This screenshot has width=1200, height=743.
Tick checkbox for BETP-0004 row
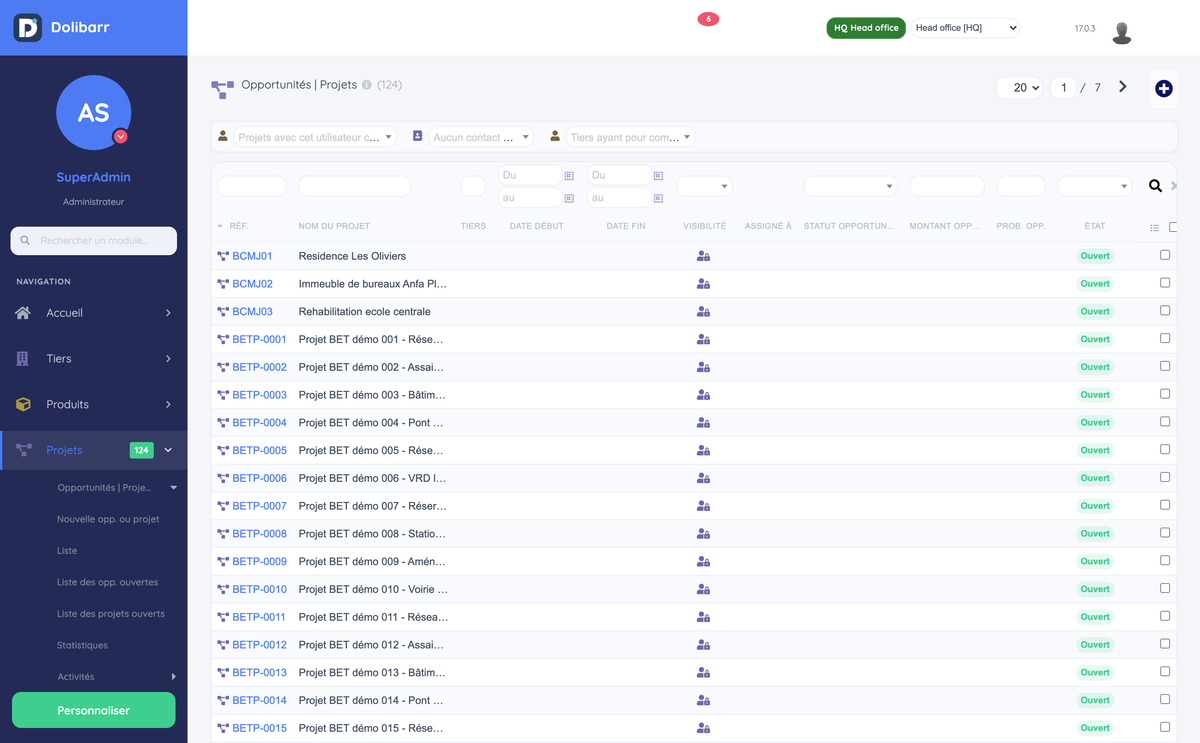click(1165, 422)
